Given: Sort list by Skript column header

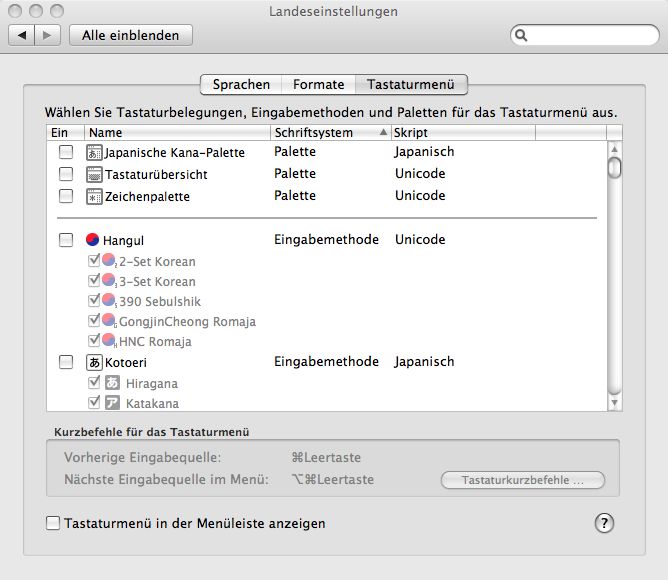Looking at the screenshot, I should pyautogui.click(x=461, y=132).
